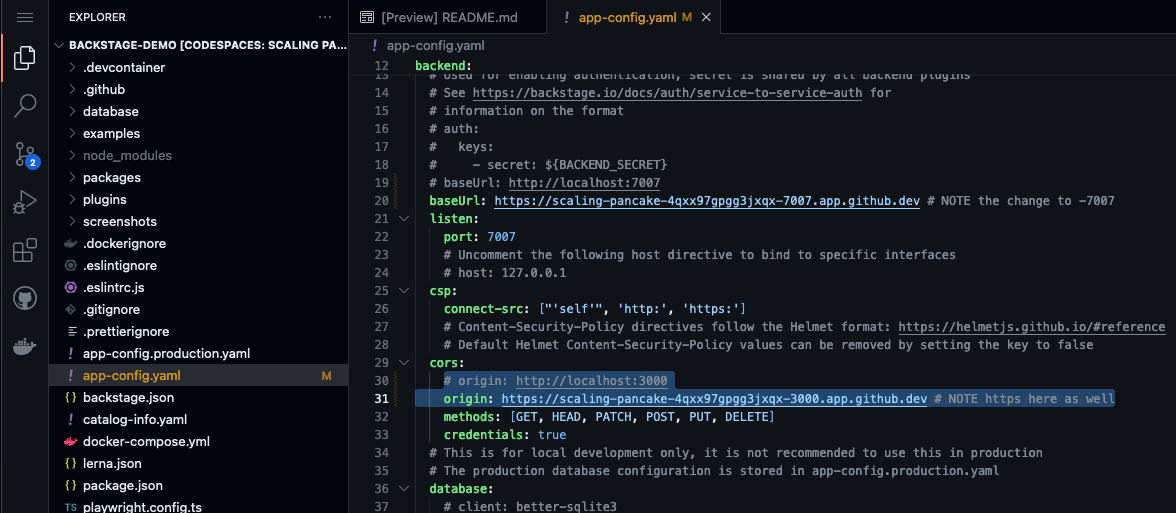This screenshot has height=513, width=1176.
Task: Open Explorer more actions ellipsis
Action: 325,16
